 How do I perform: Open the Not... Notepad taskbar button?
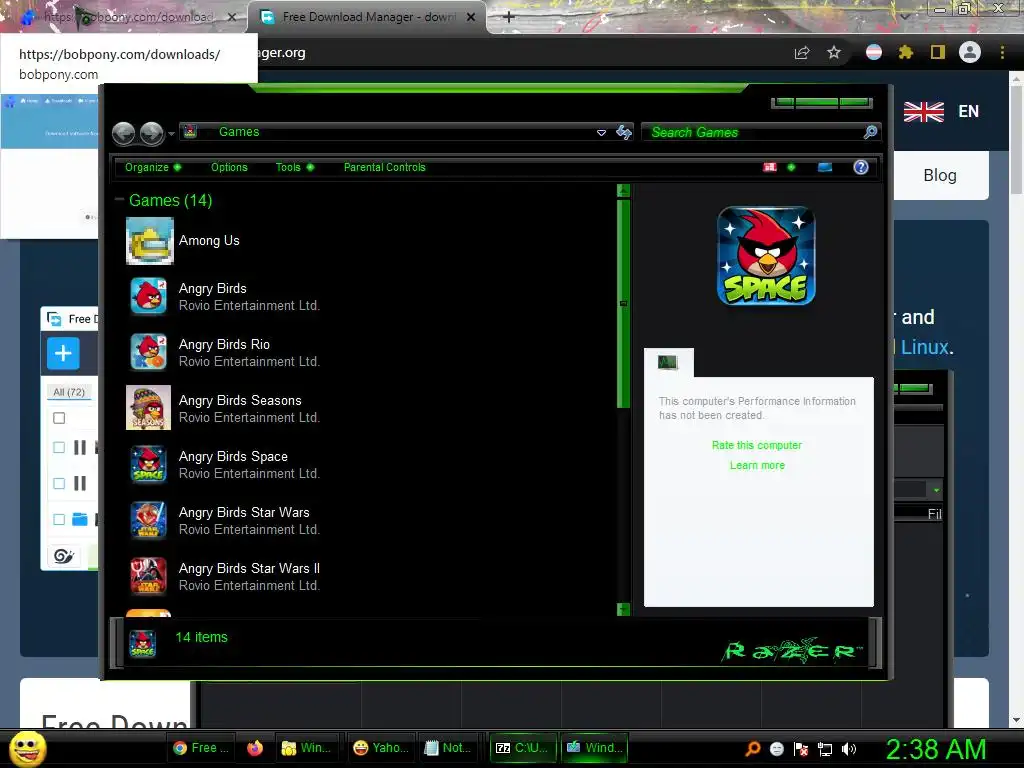(x=447, y=748)
